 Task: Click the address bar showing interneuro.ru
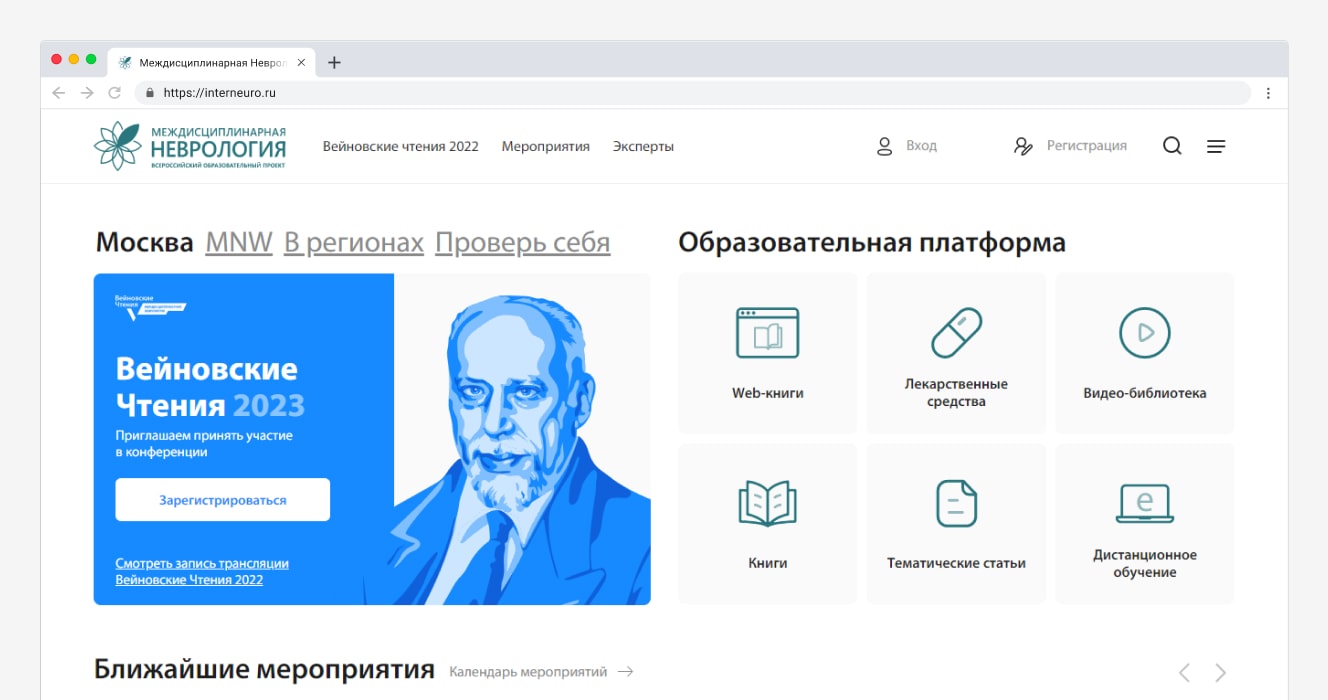pyautogui.click(x=692, y=93)
